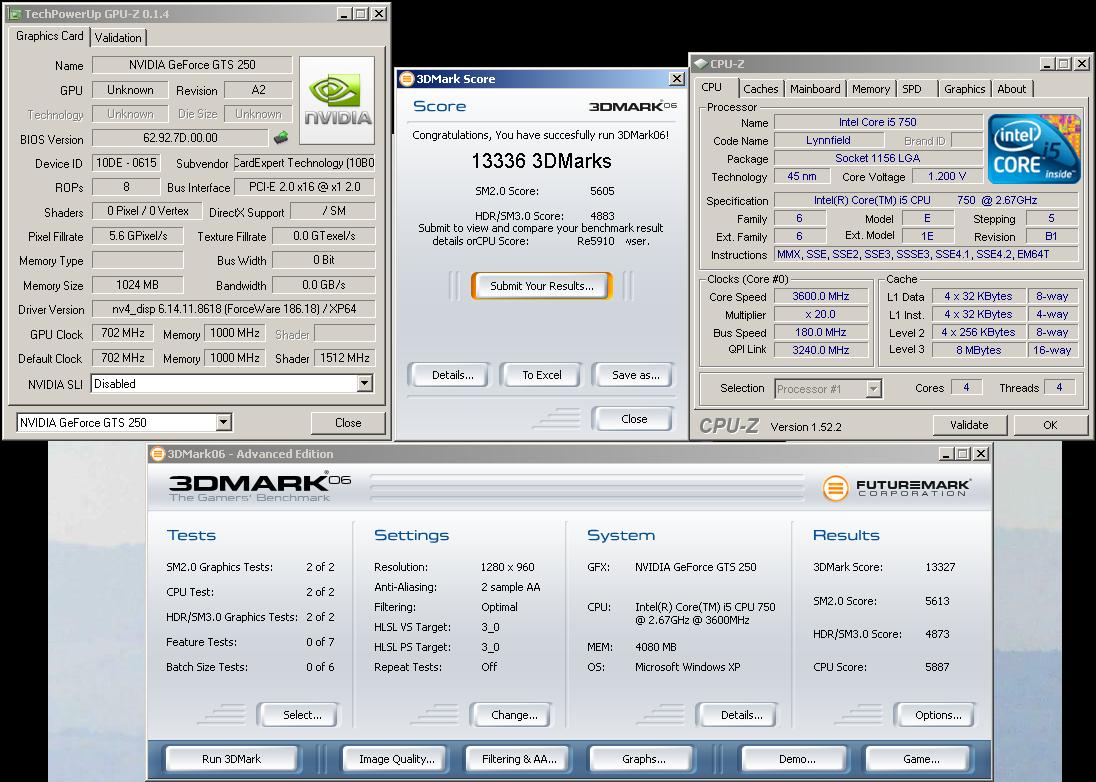Click the Intel Core i5 logo in CPU-Z

pos(1034,149)
